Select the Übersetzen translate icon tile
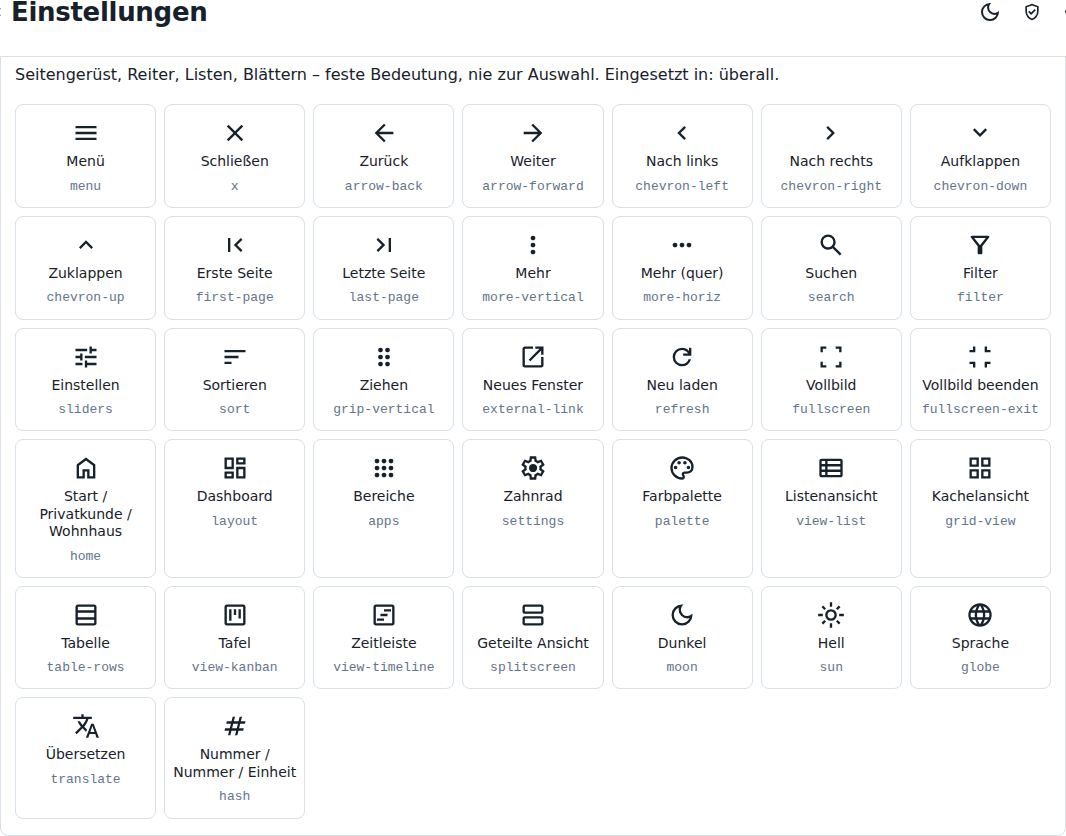Viewport: 1066px width, 836px height. pos(85,758)
